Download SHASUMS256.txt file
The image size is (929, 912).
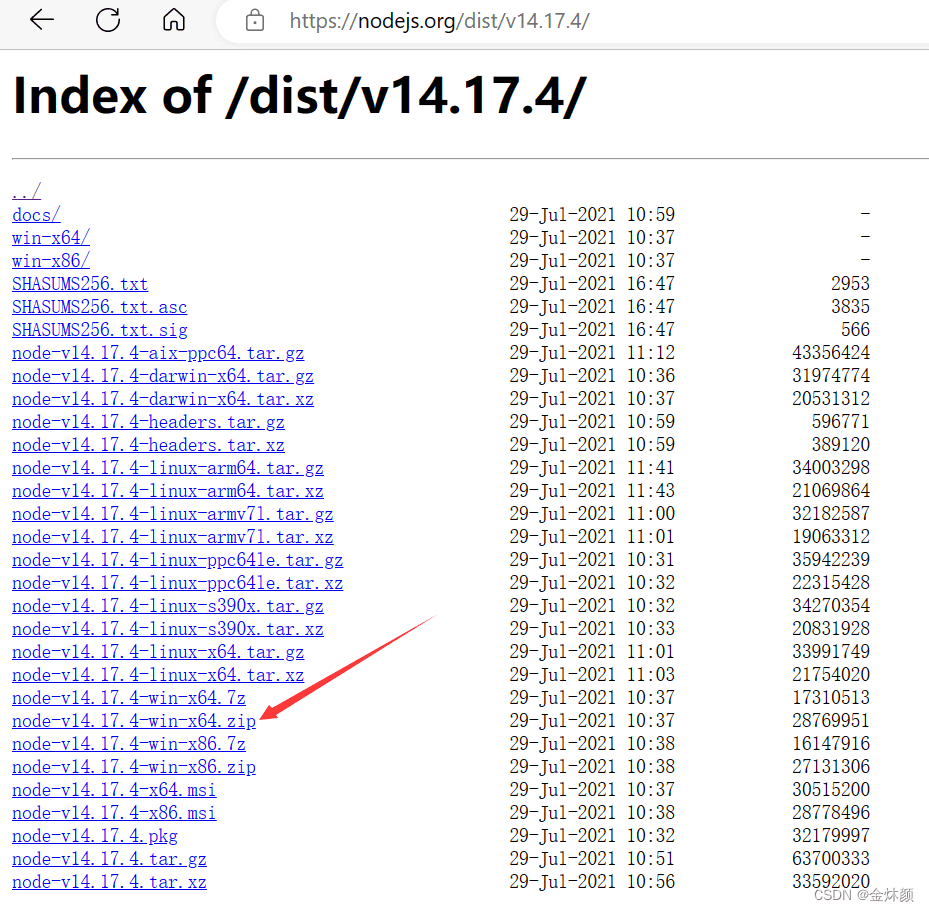pyautogui.click(x=80, y=284)
